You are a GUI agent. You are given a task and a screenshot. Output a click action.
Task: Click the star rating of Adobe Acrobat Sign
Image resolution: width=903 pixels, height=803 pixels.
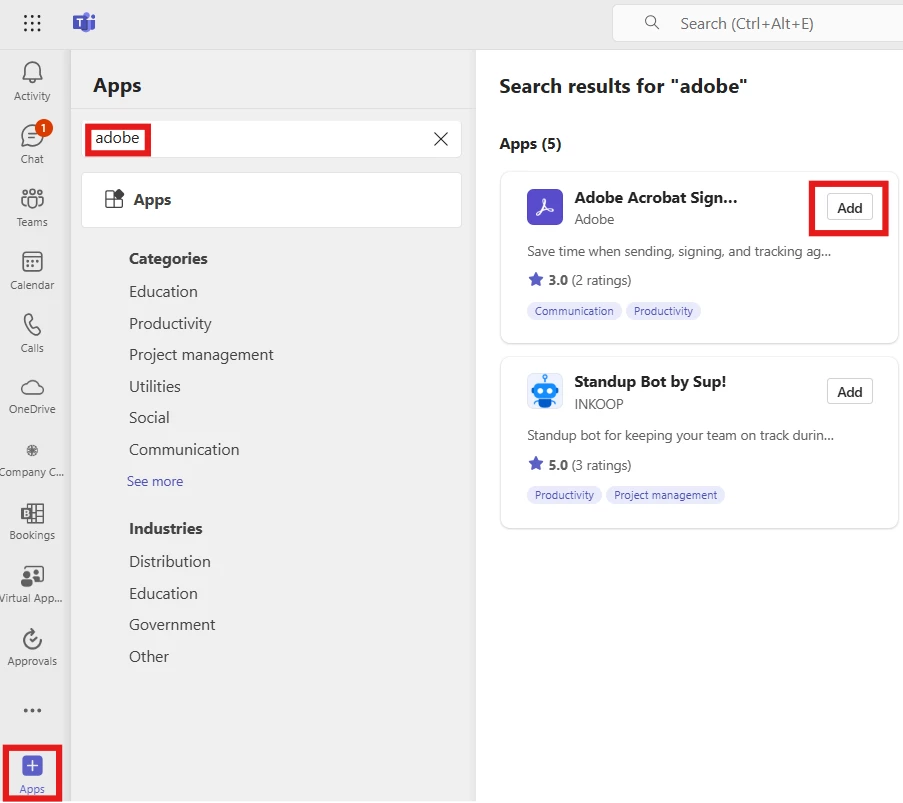coord(579,280)
